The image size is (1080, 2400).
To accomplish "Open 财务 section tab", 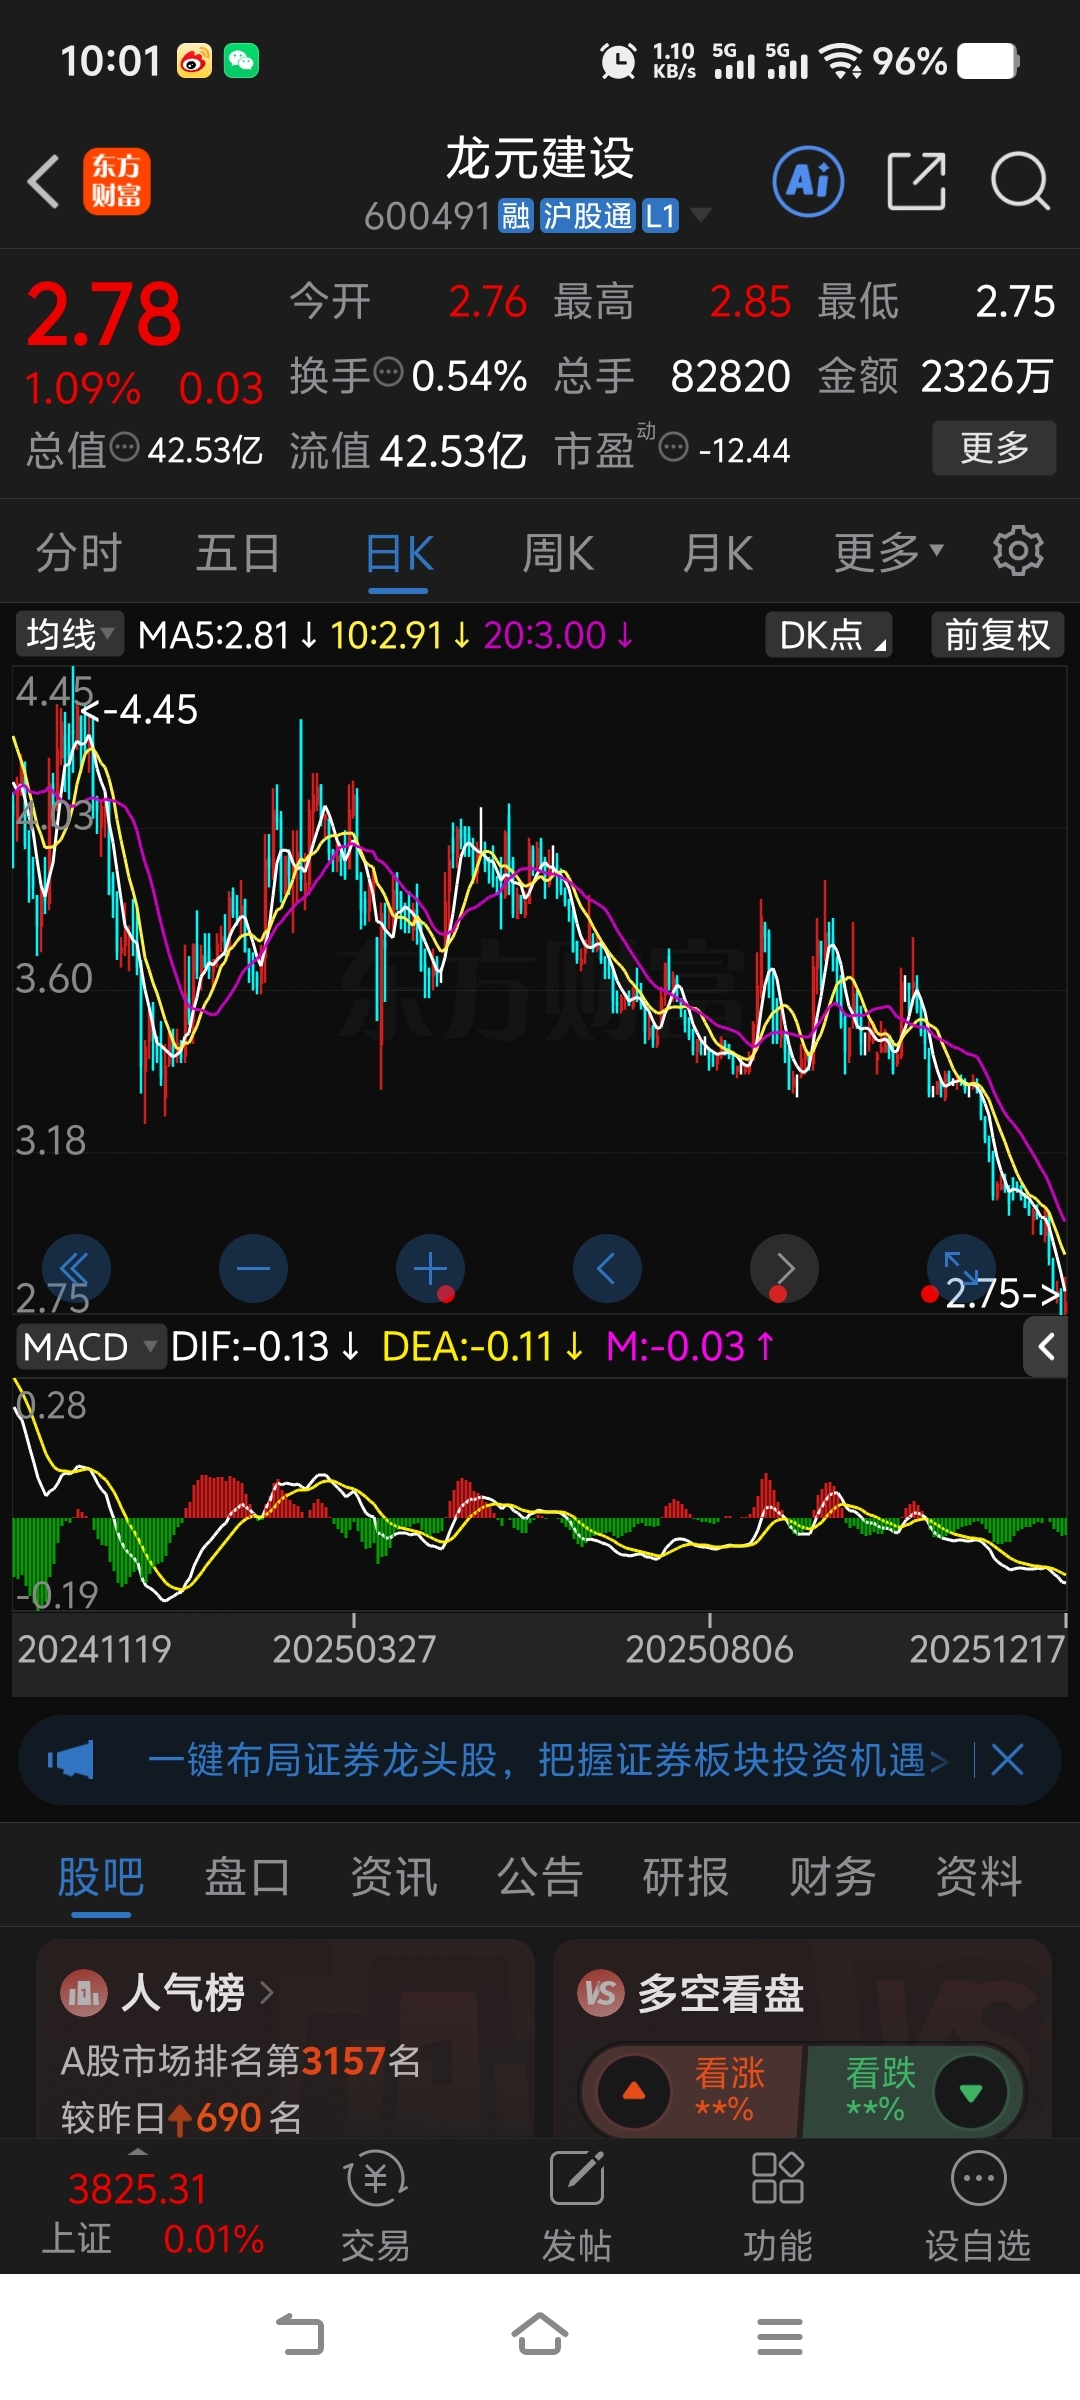I will click(x=833, y=1876).
